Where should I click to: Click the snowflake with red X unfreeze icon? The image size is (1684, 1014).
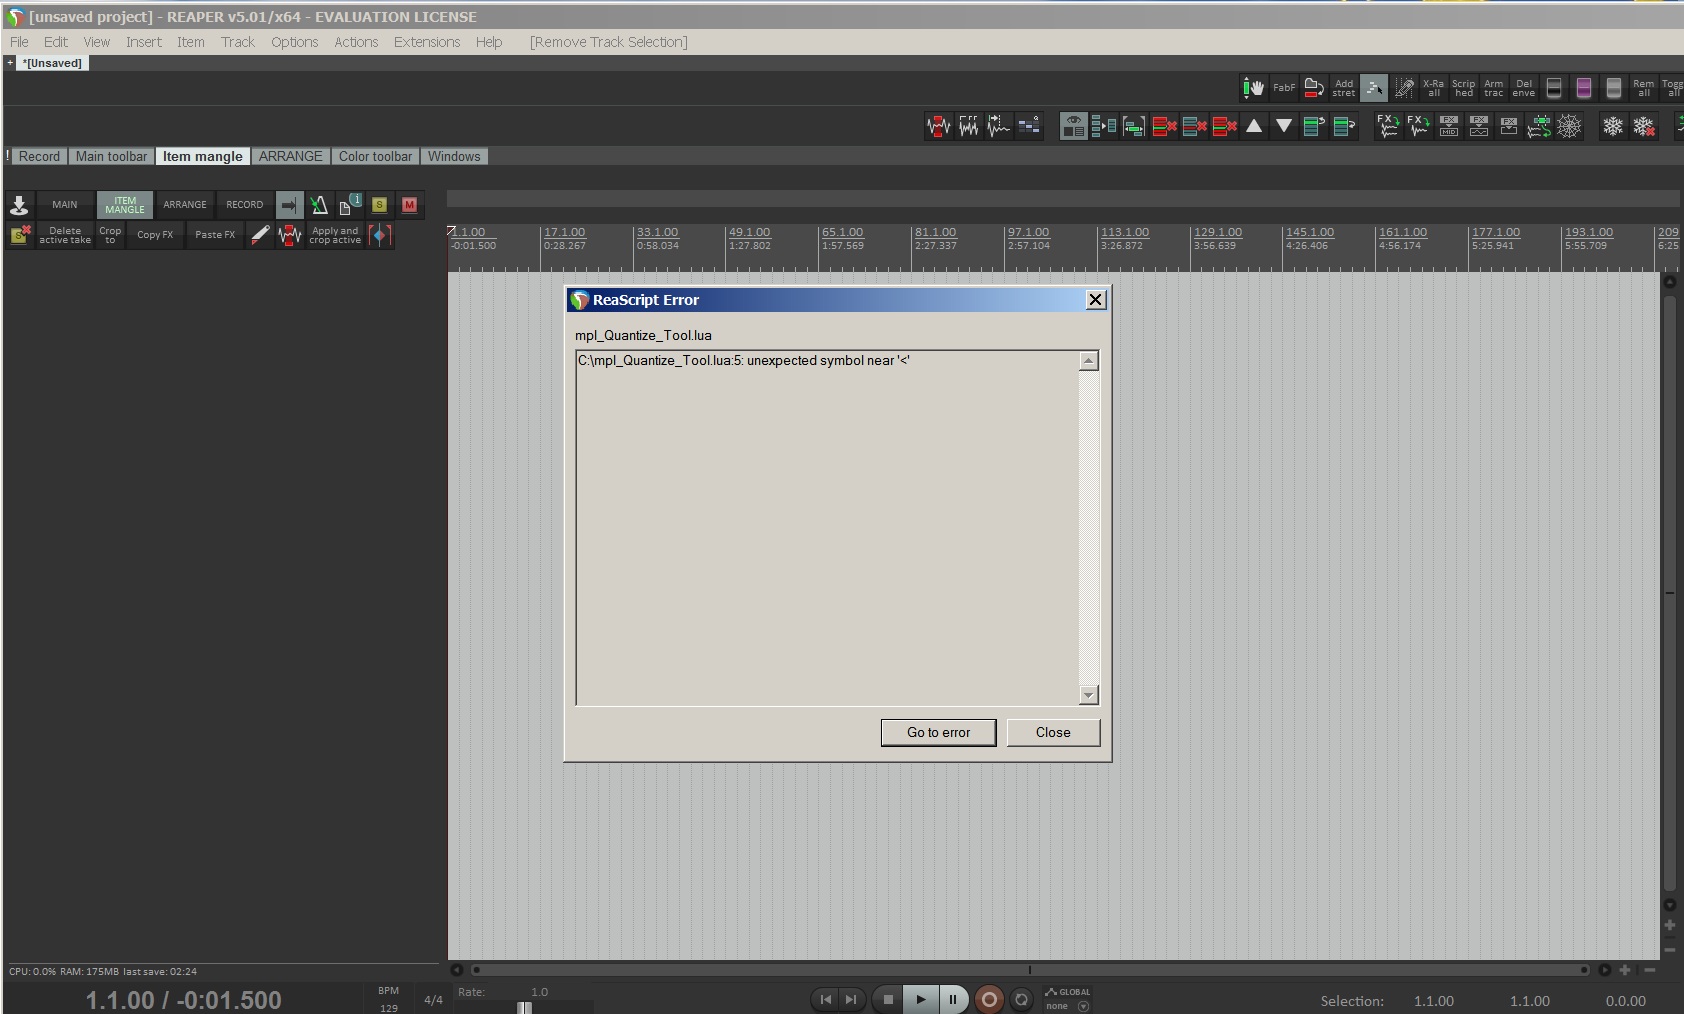pyautogui.click(x=1643, y=126)
